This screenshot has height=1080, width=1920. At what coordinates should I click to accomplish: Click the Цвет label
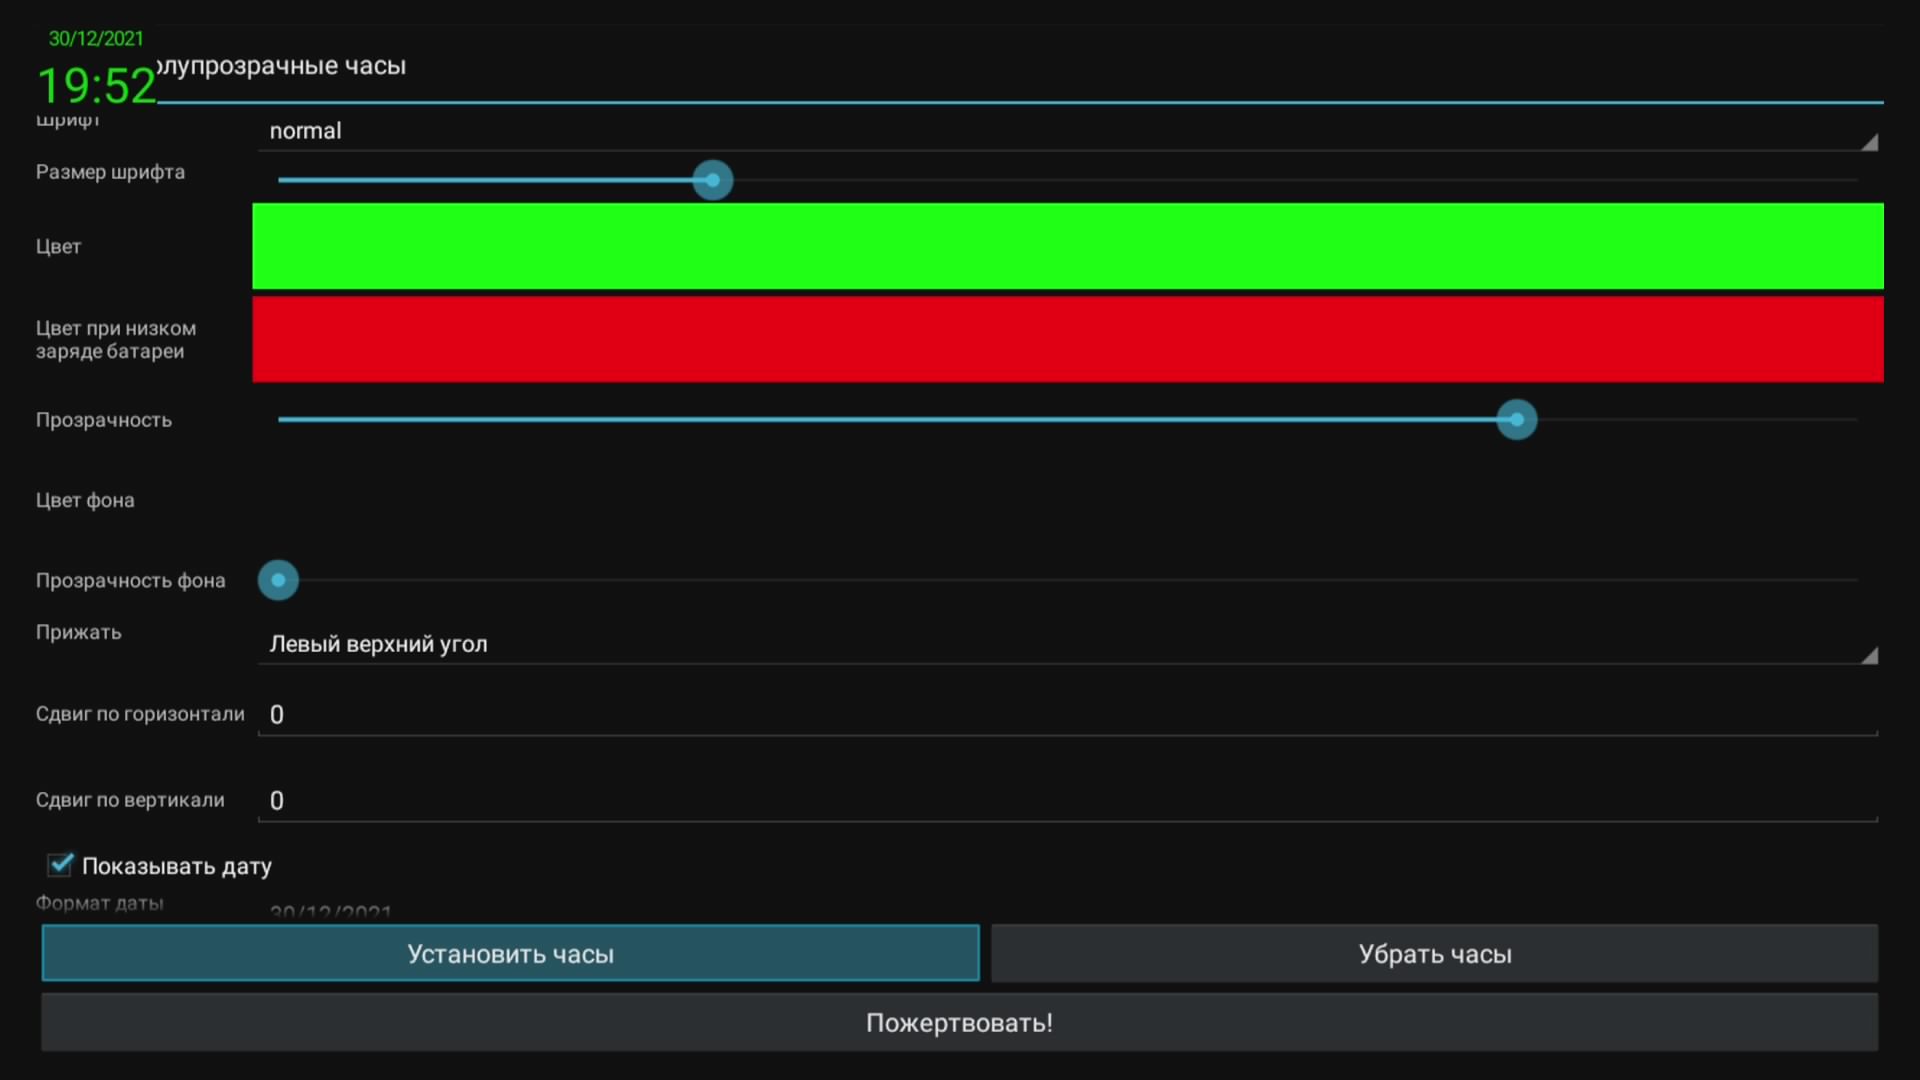coord(58,246)
